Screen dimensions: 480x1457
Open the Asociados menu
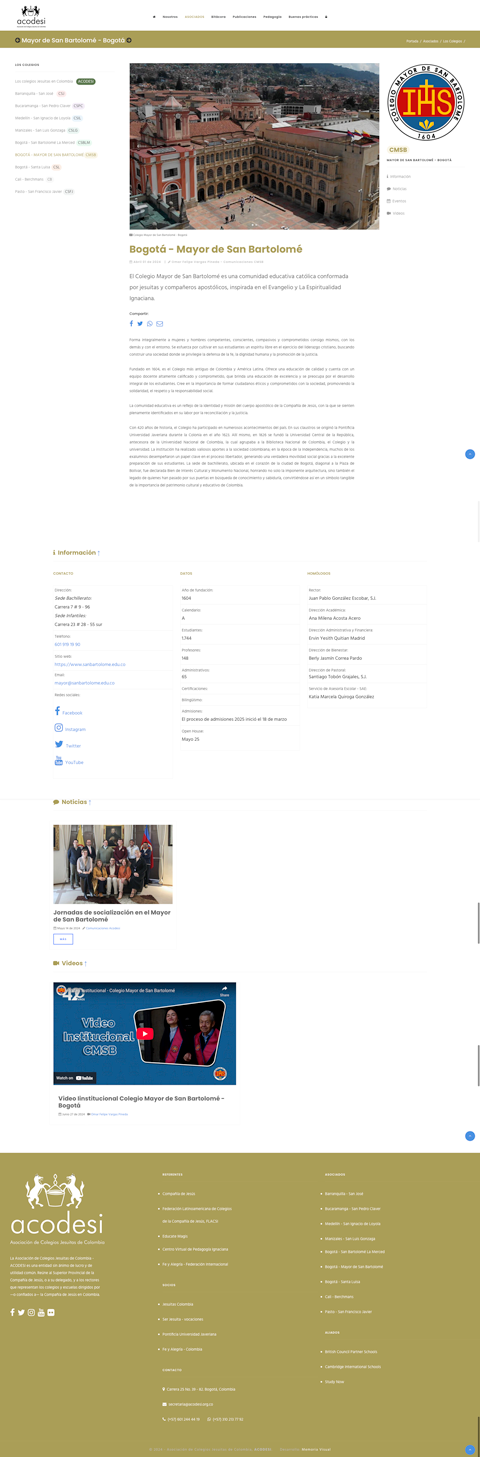tap(194, 17)
